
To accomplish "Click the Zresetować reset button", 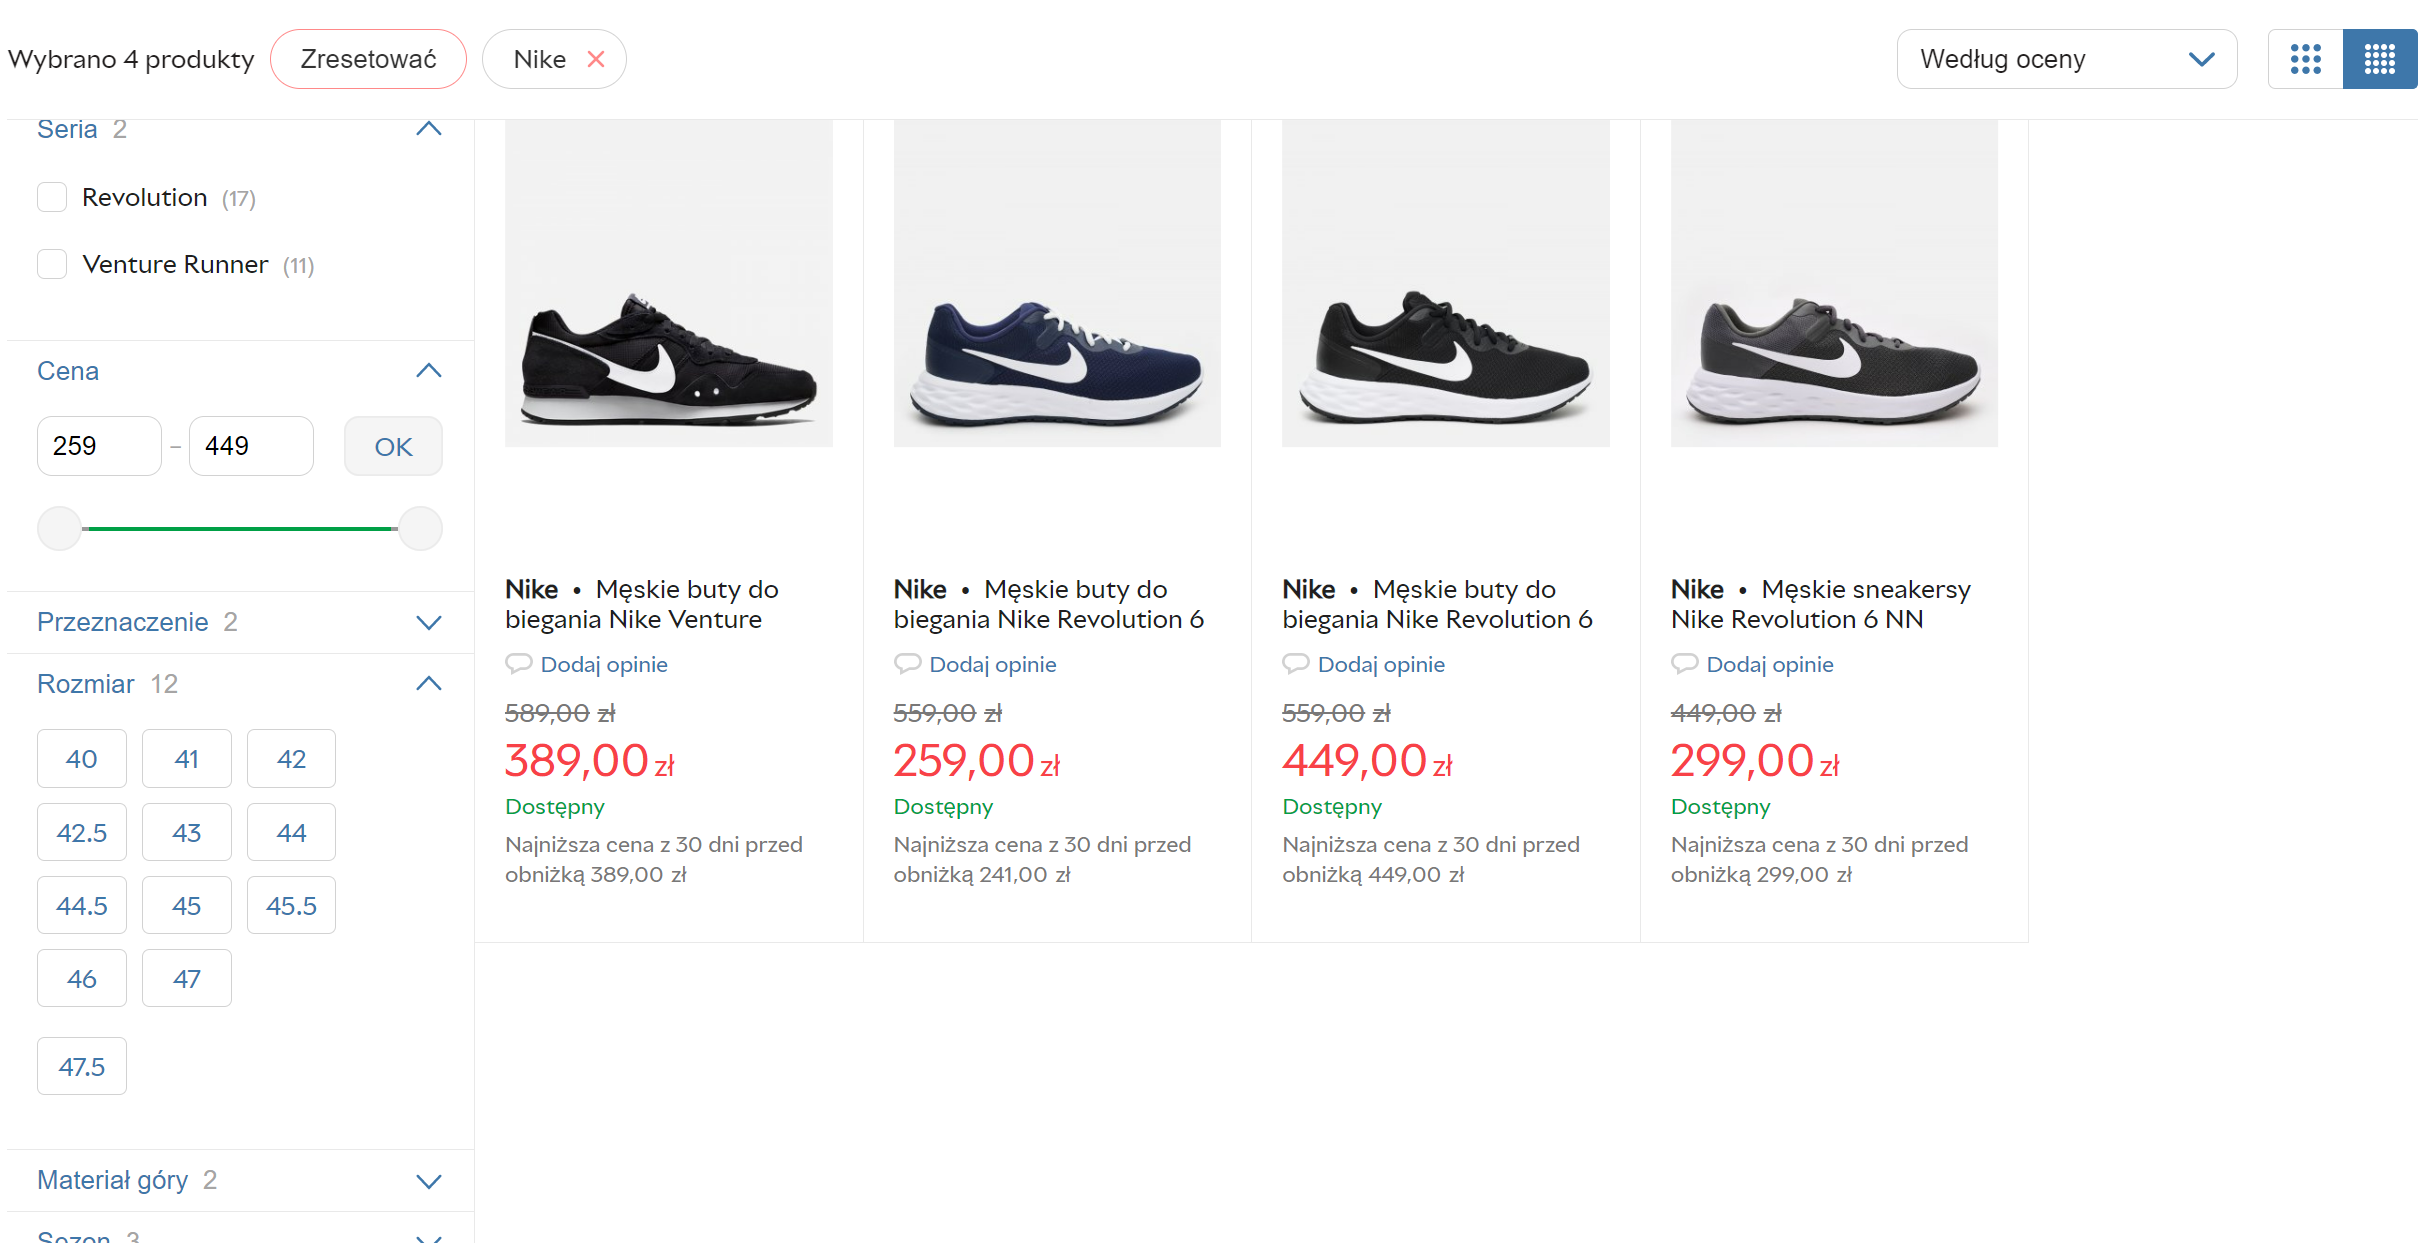I will 368,59.
